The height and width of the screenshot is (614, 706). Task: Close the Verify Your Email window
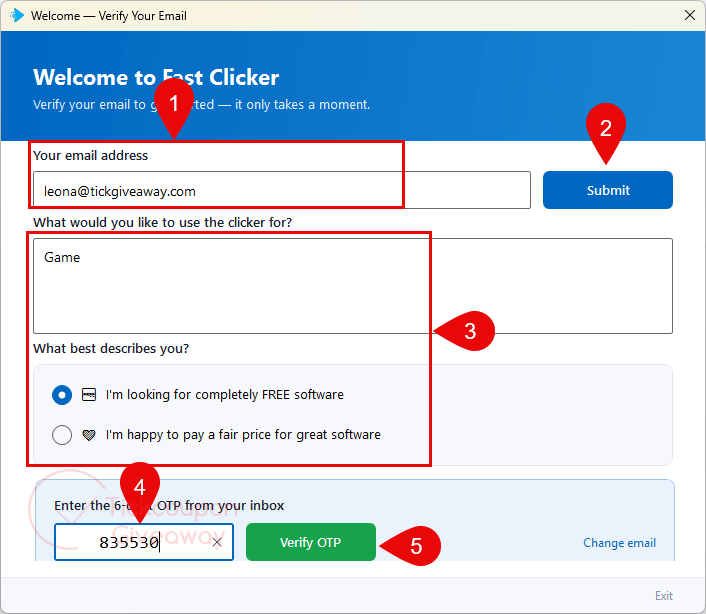(x=689, y=15)
